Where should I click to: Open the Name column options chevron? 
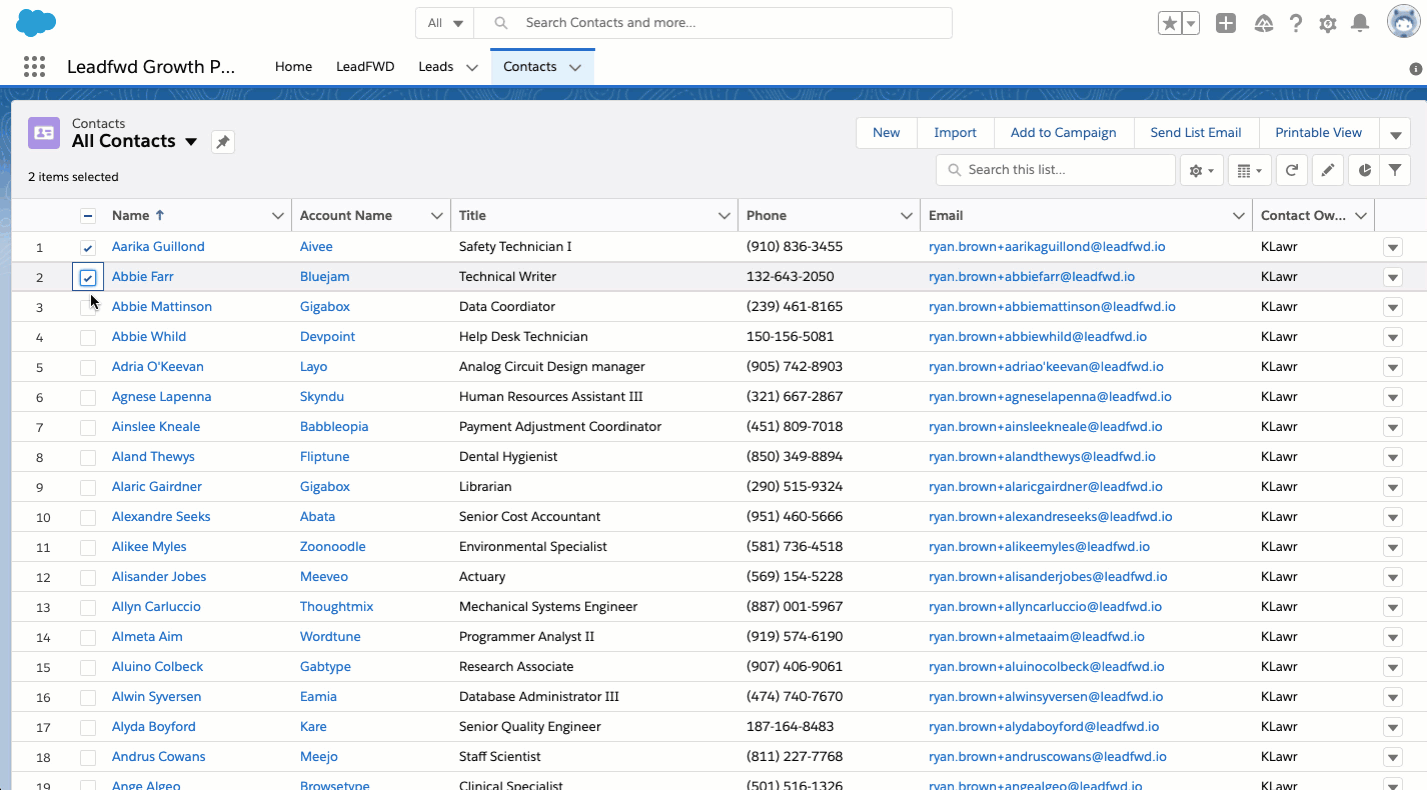tap(278, 216)
